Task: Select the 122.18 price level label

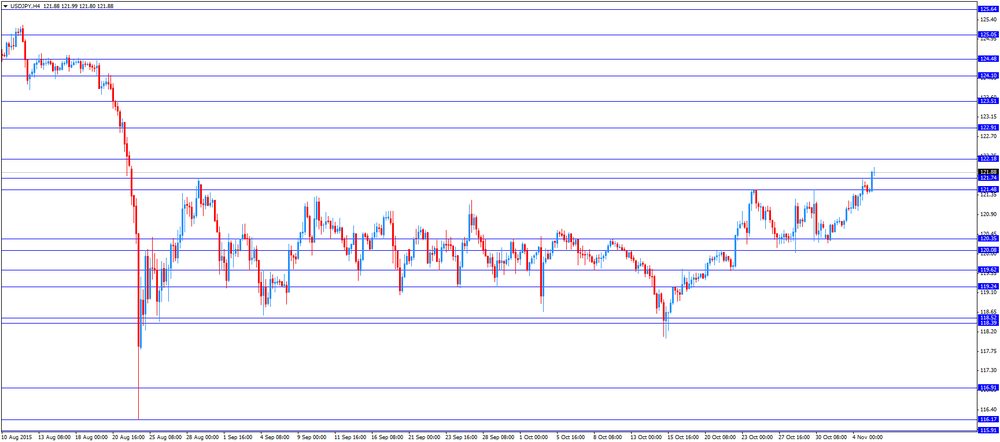Action: (988, 159)
